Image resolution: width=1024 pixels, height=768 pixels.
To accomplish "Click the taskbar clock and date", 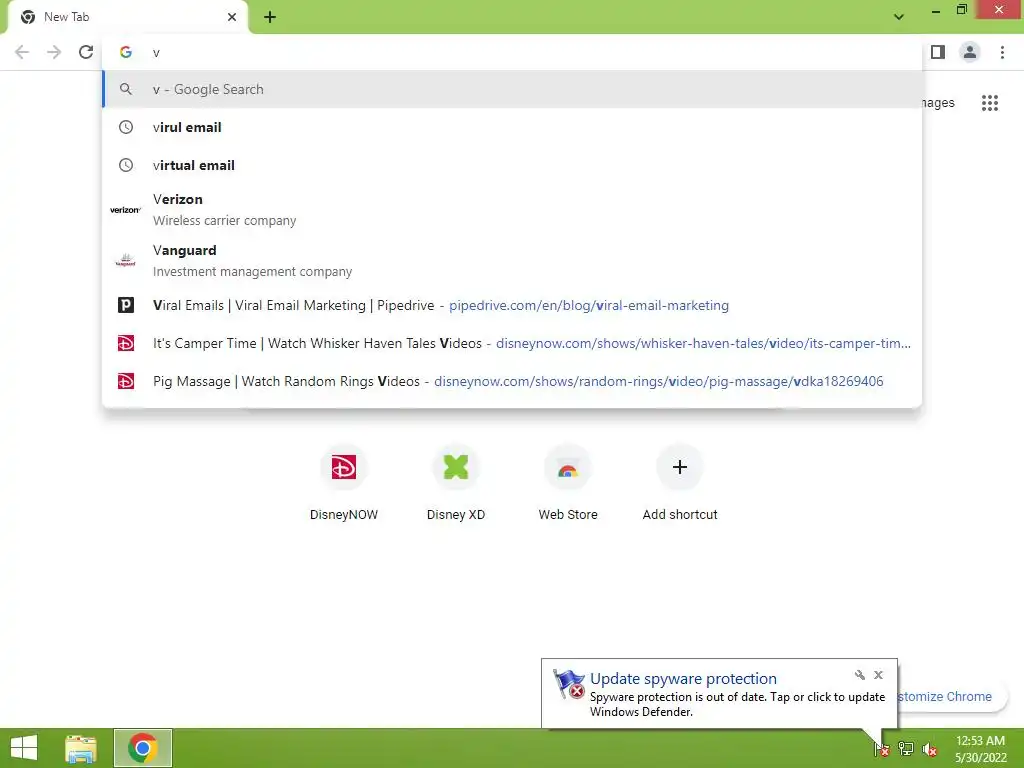I will (x=980, y=748).
